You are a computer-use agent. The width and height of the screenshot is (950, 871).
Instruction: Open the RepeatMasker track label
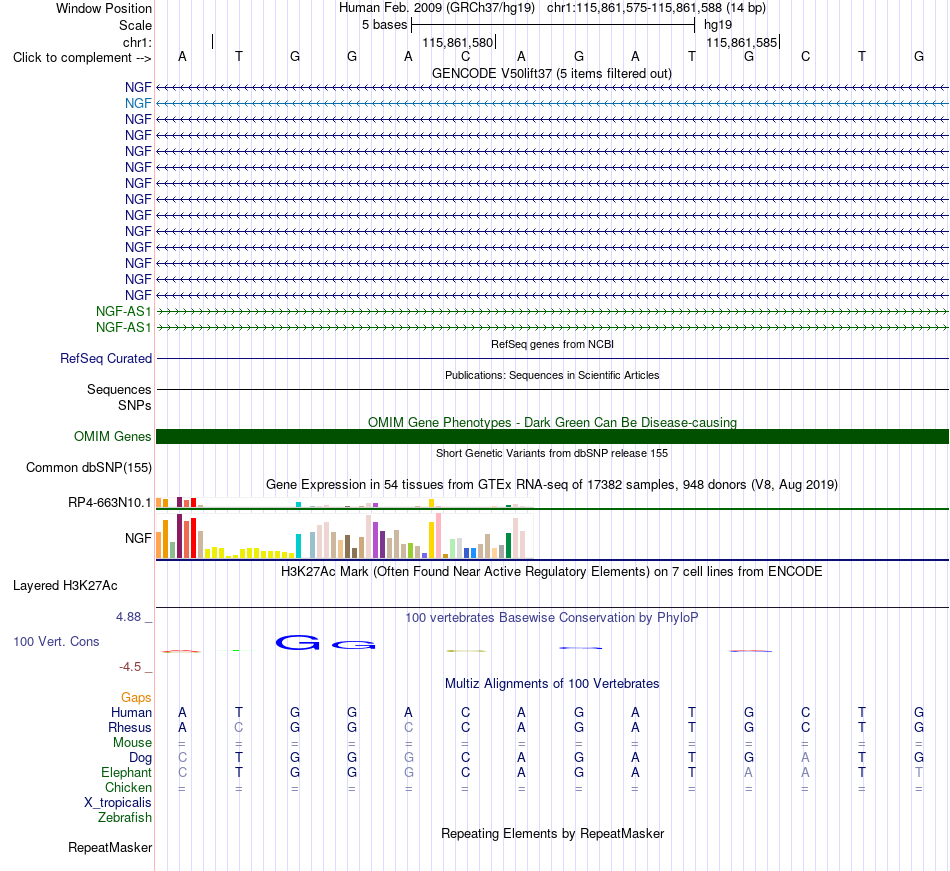click(110, 847)
